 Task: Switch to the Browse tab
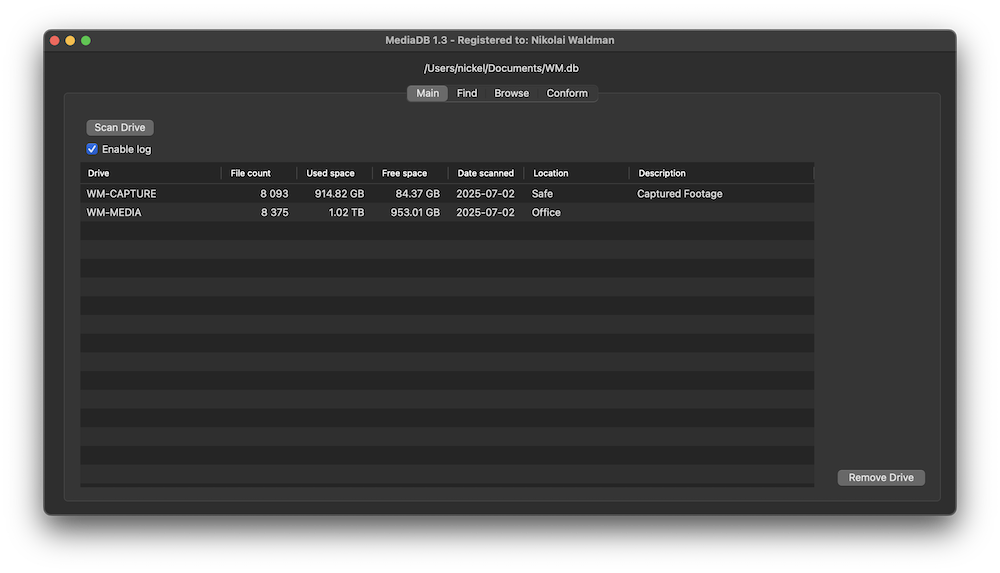click(x=511, y=93)
